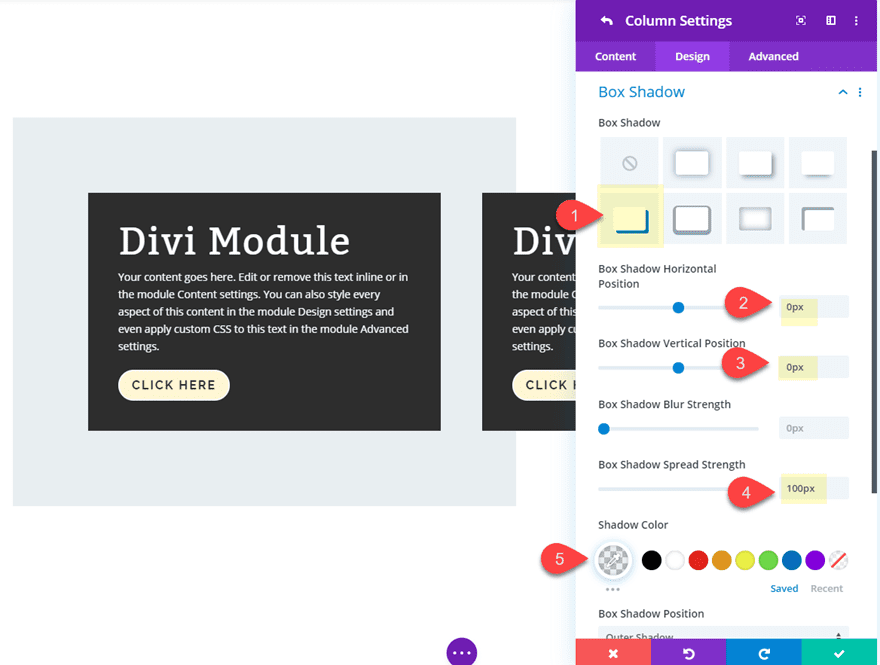Open the Advanced tab

click(773, 56)
